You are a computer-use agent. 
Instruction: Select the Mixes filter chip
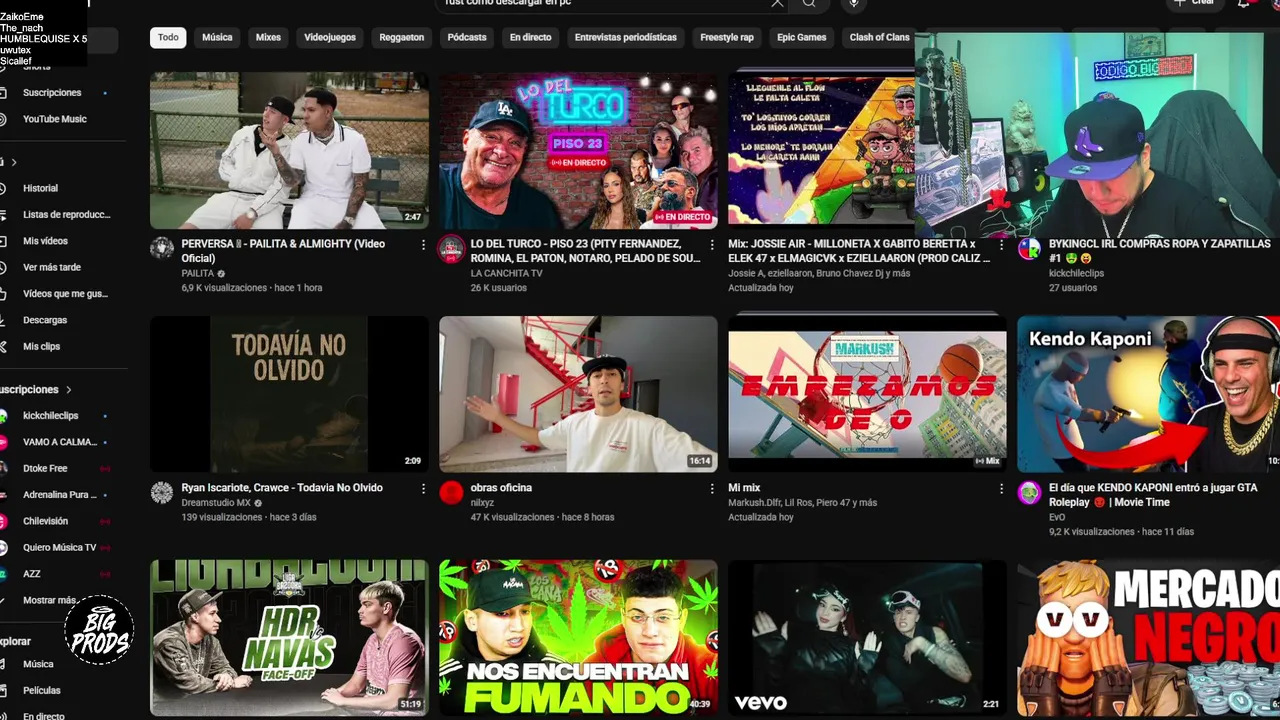(268, 37)
